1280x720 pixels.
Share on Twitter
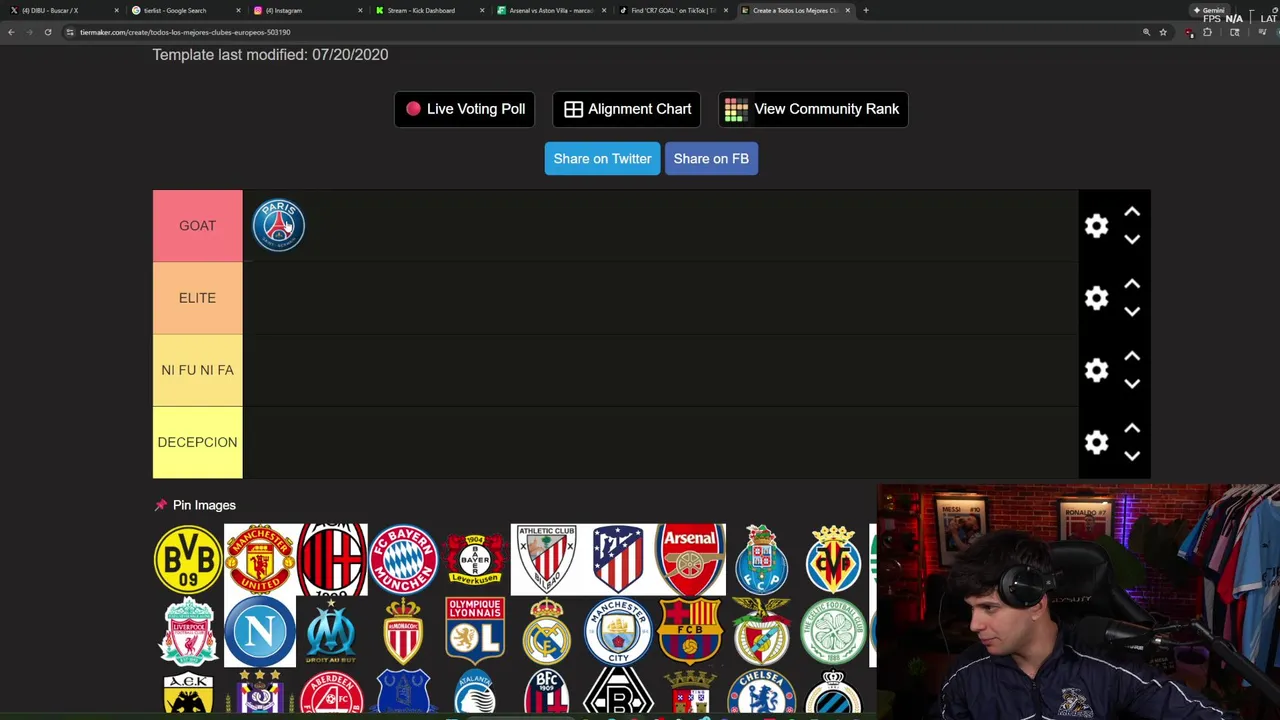pyautogui.click(x=602, y=158)
